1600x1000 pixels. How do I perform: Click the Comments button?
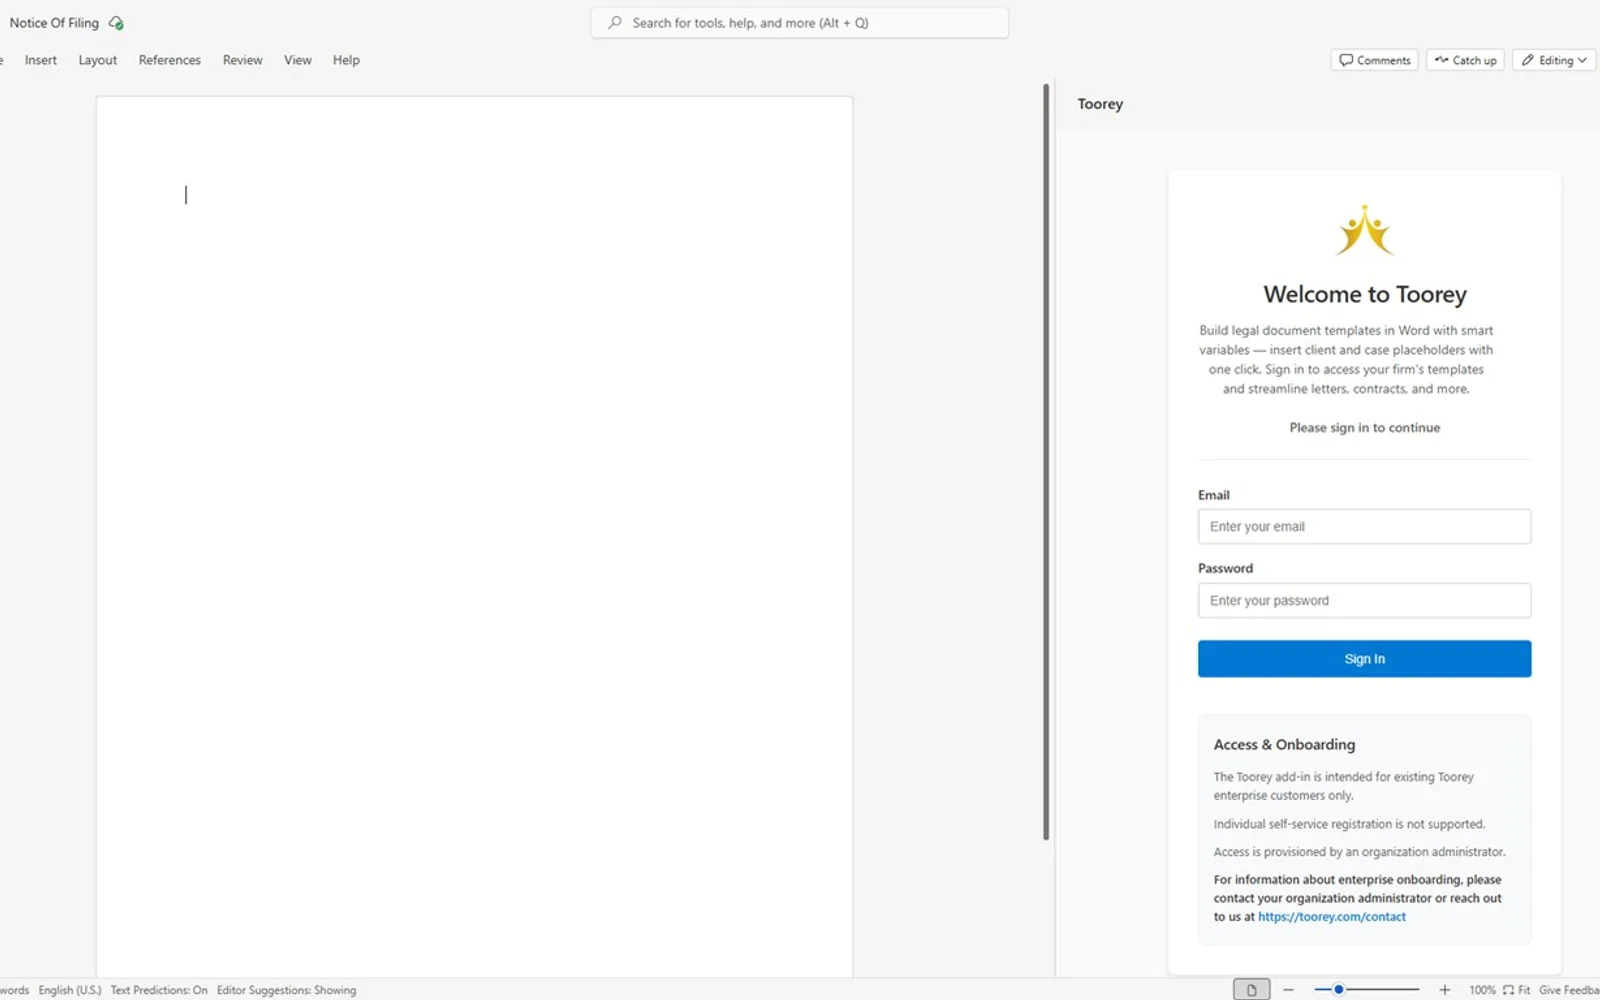(x=1375, y=60)
